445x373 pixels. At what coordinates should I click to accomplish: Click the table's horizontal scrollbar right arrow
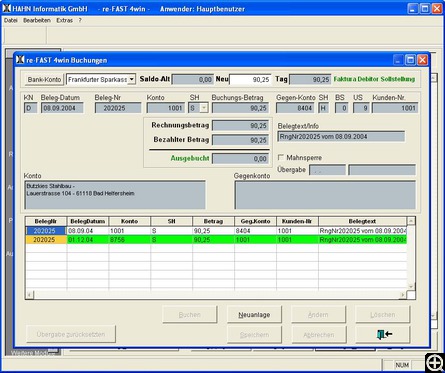[403, 295]
